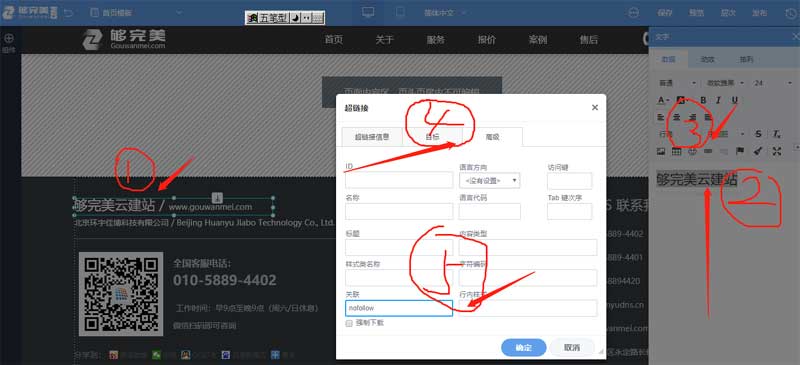The height and width of the screenshot is (365, 800).
Task: Toggle Underline formatting in text panel
Action: click(x=735, y=100)
